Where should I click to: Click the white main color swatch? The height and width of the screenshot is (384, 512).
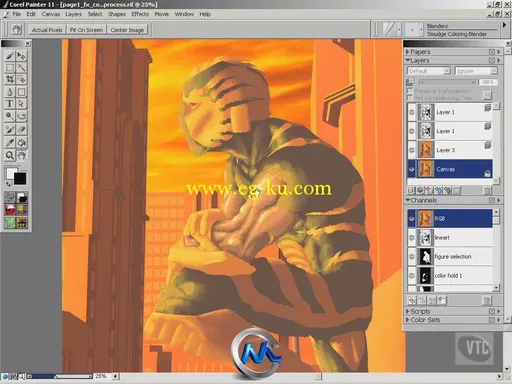pyautogui.click(x=10, y=173)
